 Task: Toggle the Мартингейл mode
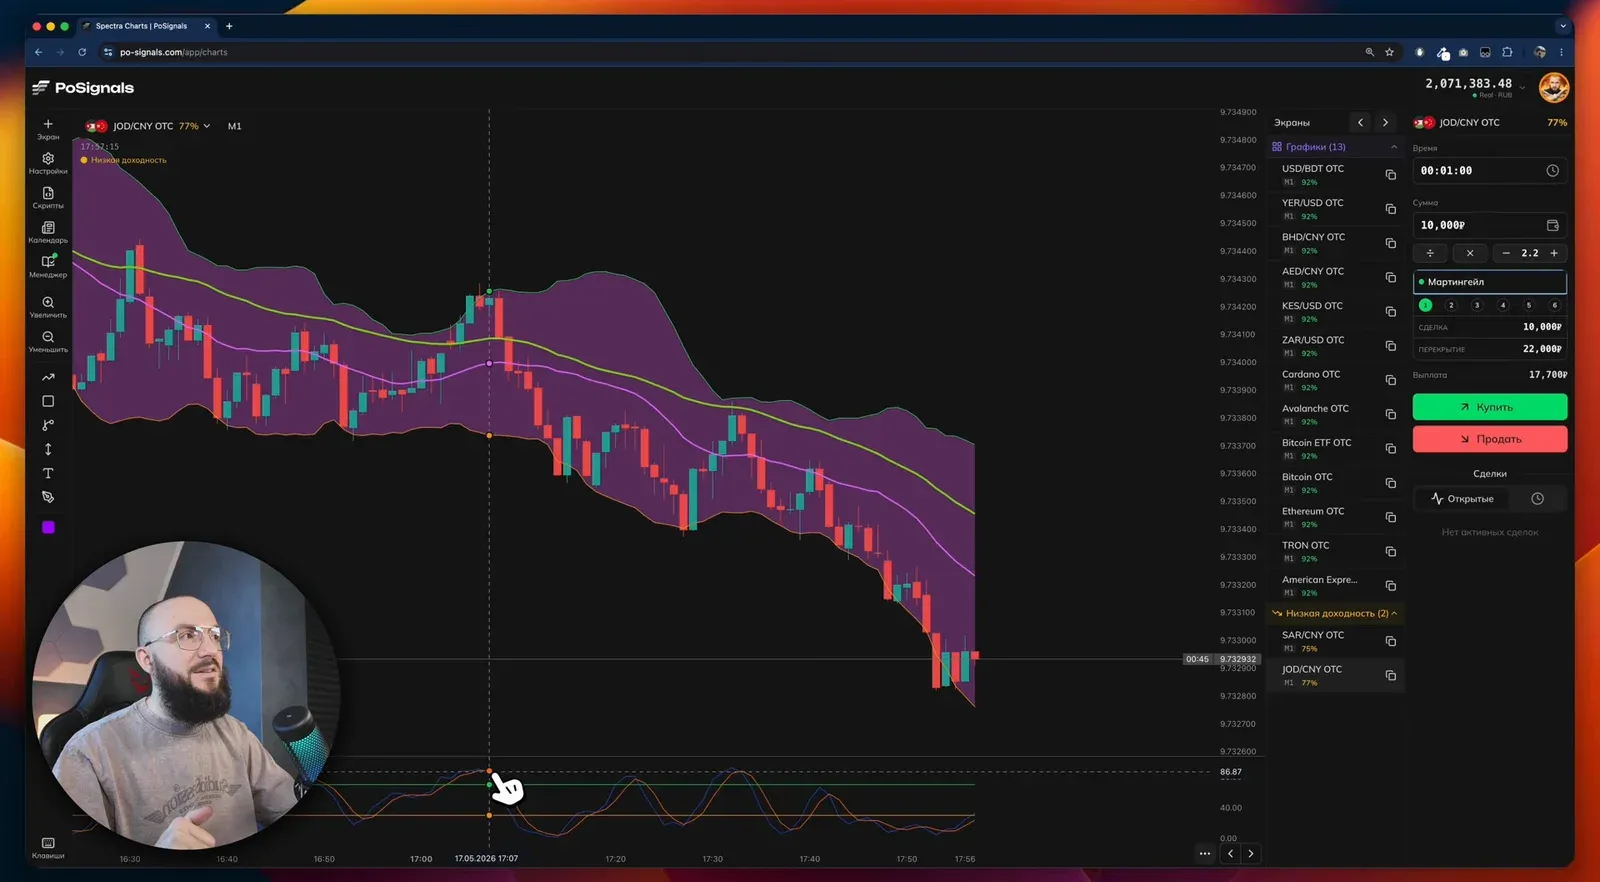tap(1490, 282)
